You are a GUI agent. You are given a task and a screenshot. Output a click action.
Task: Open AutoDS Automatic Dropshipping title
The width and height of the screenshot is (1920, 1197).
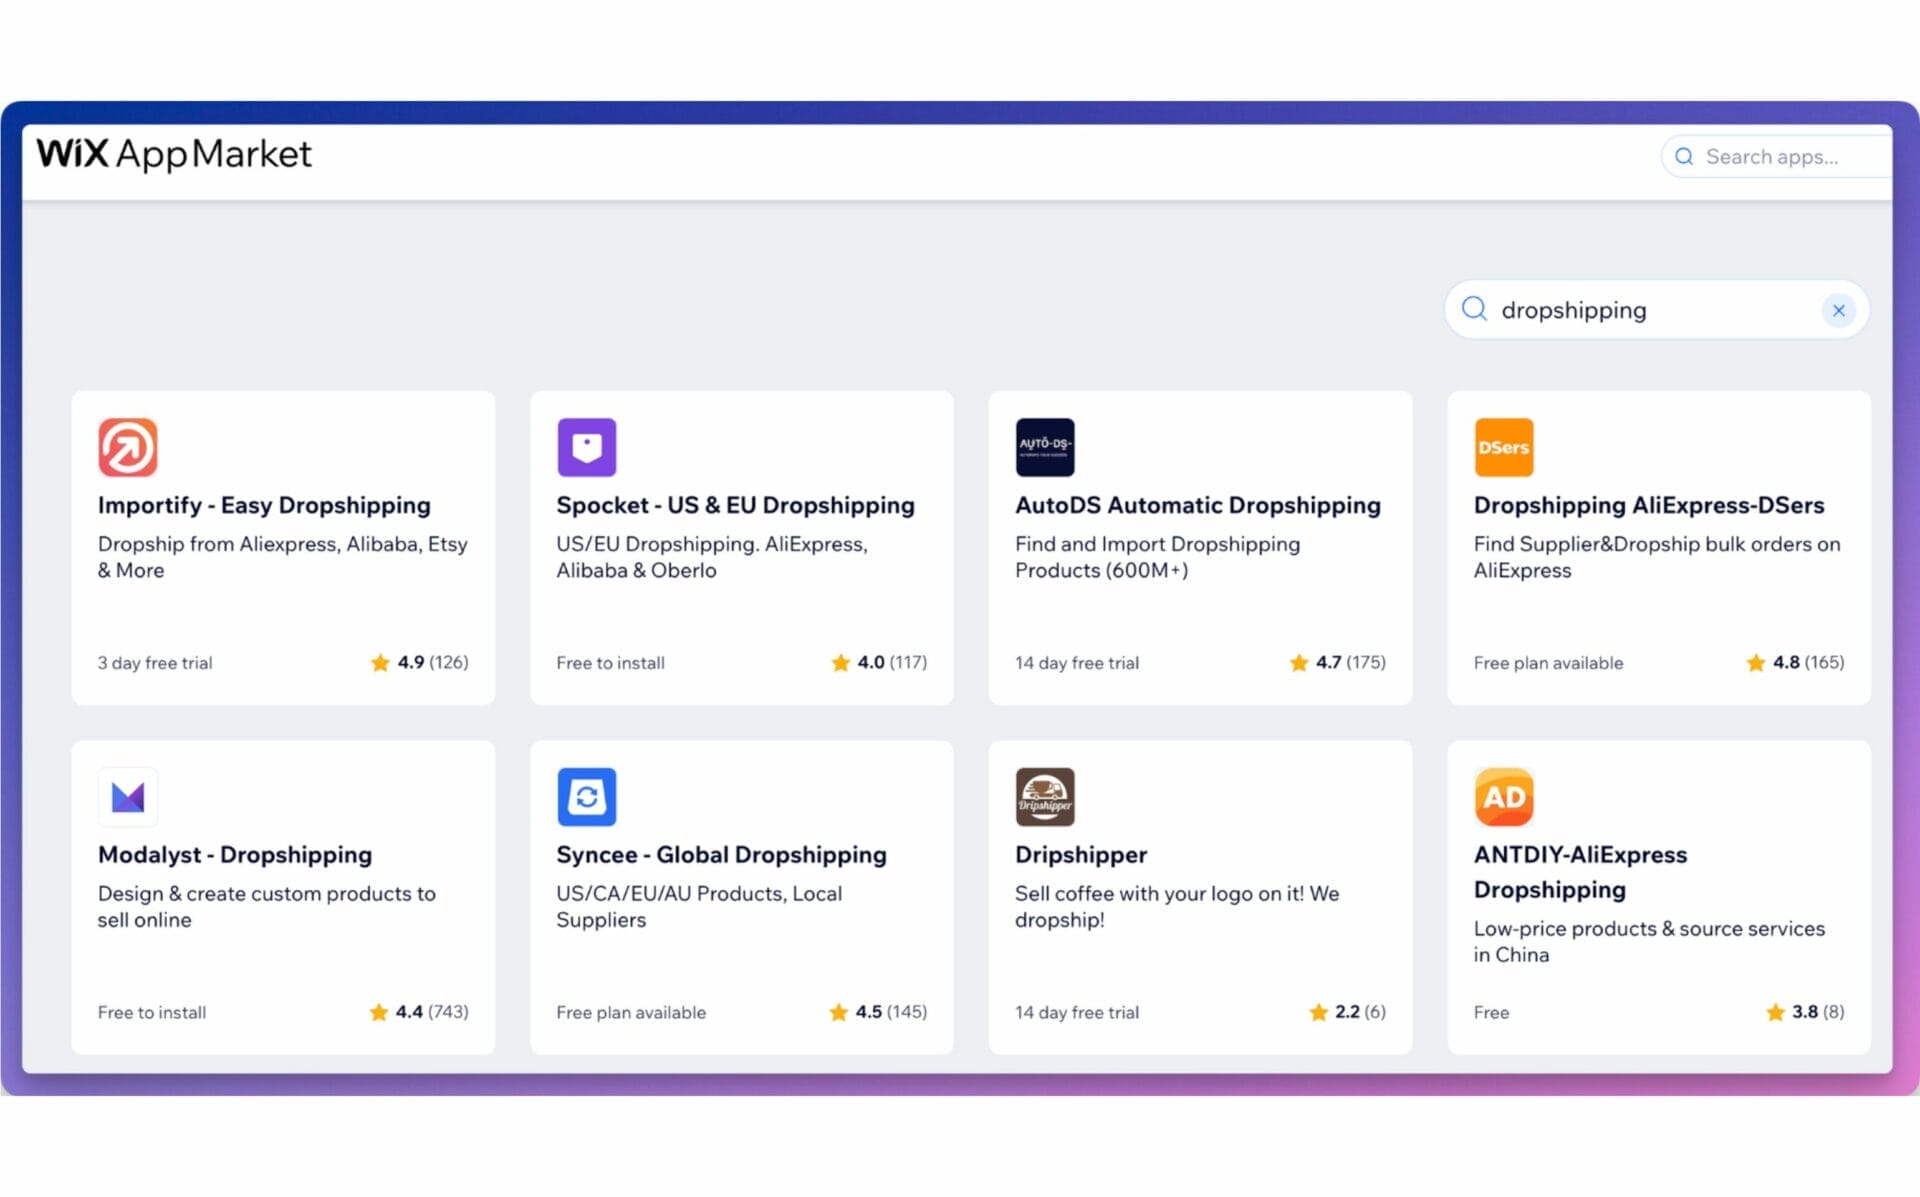coord(1197,505)
